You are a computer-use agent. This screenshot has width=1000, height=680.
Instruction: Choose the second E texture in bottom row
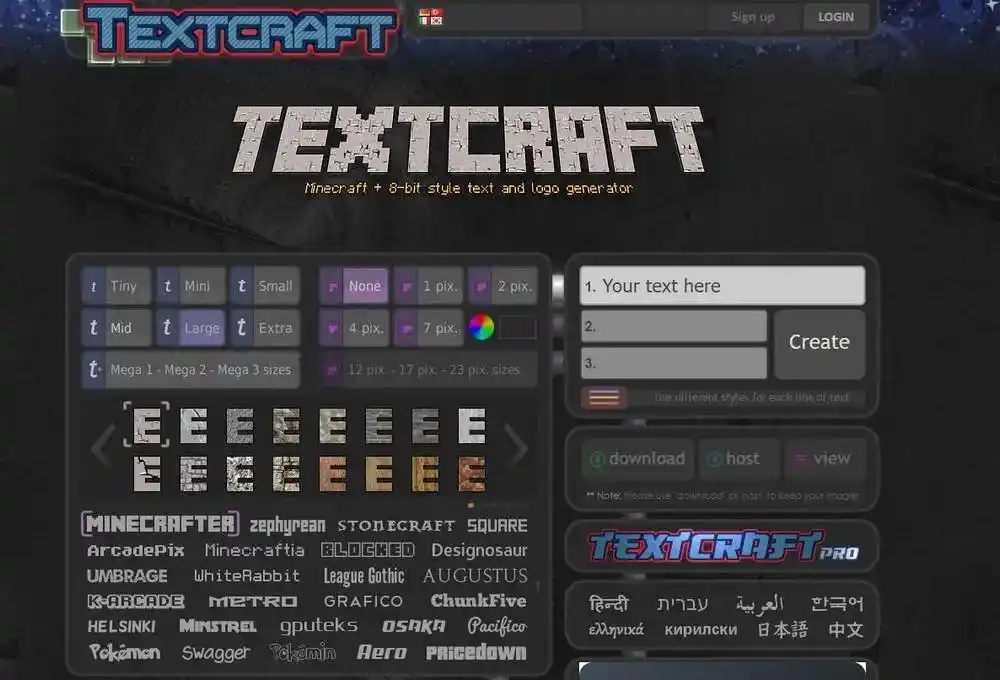point(193,474)
